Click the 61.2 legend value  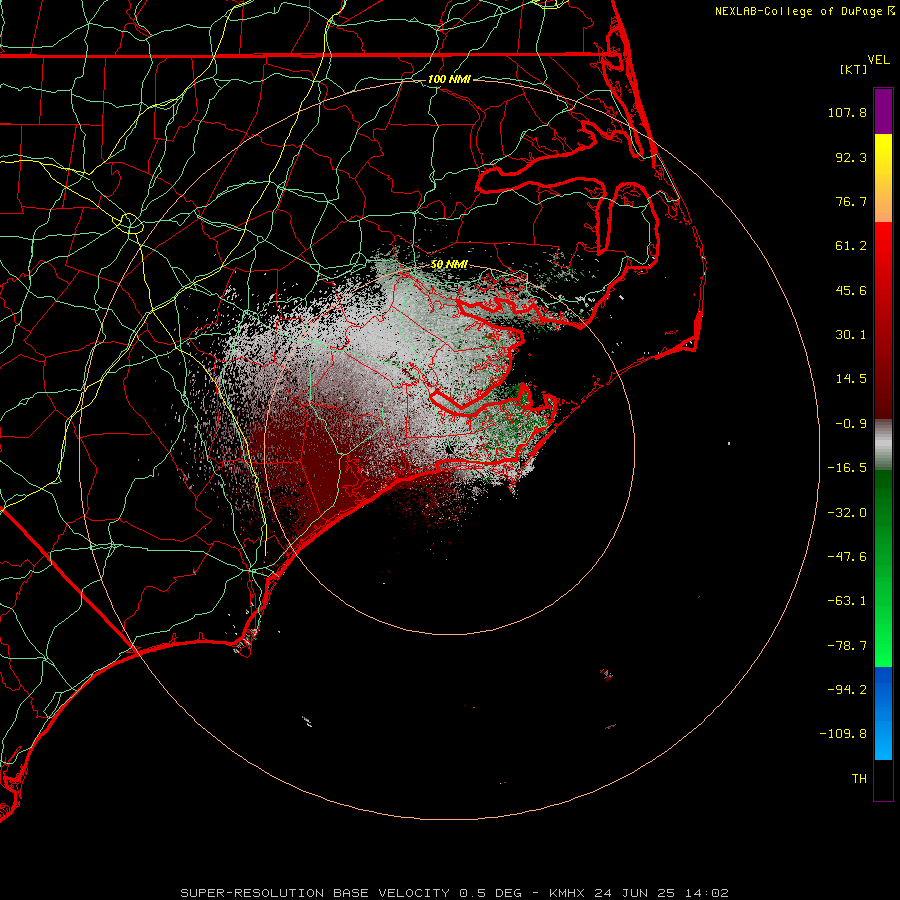point(851,246)
